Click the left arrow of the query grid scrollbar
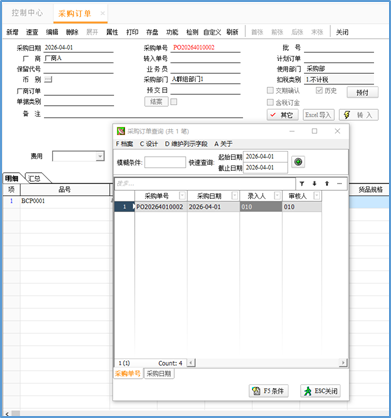The width and height of the screenshot is (391, 418). 191,363
